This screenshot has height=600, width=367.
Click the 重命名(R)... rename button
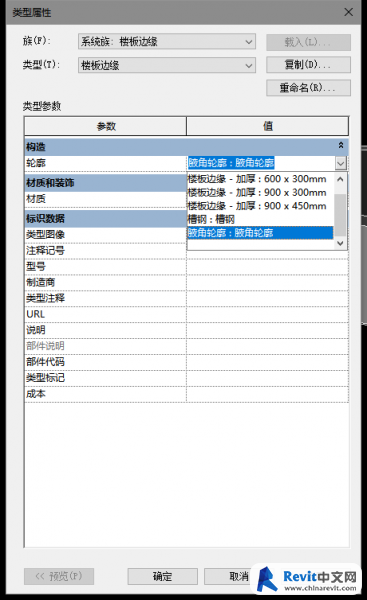[308, 88]
